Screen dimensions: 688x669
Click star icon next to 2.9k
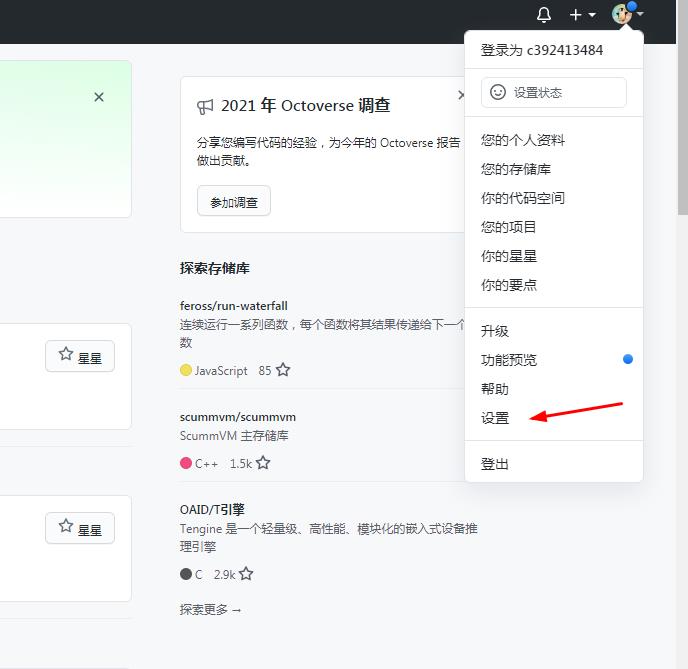(246, 574)
